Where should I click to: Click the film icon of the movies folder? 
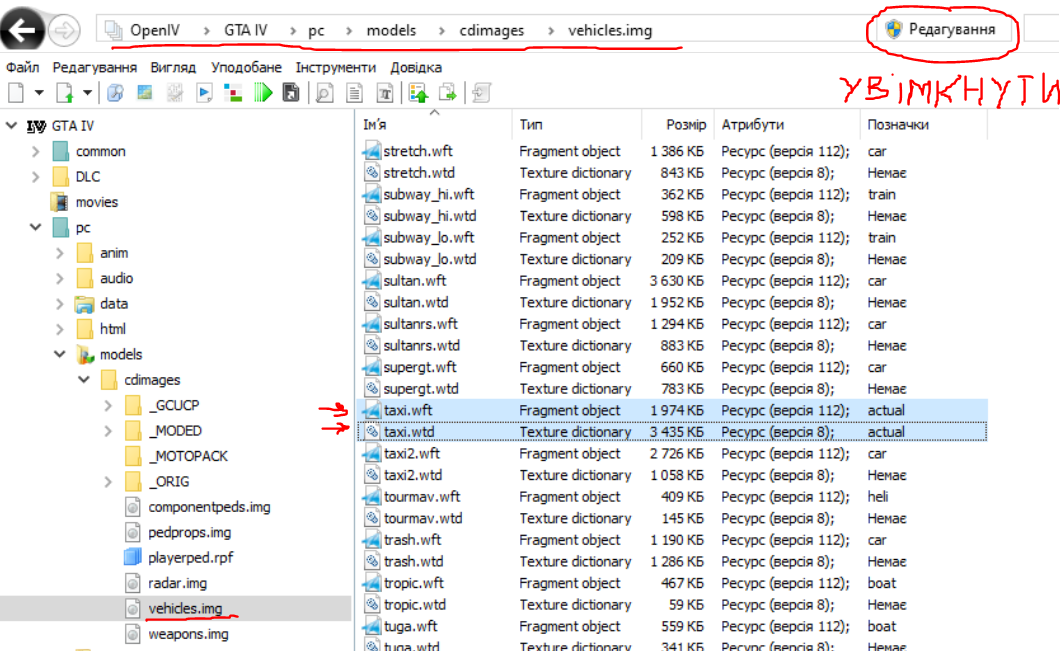tap(60, 202)
